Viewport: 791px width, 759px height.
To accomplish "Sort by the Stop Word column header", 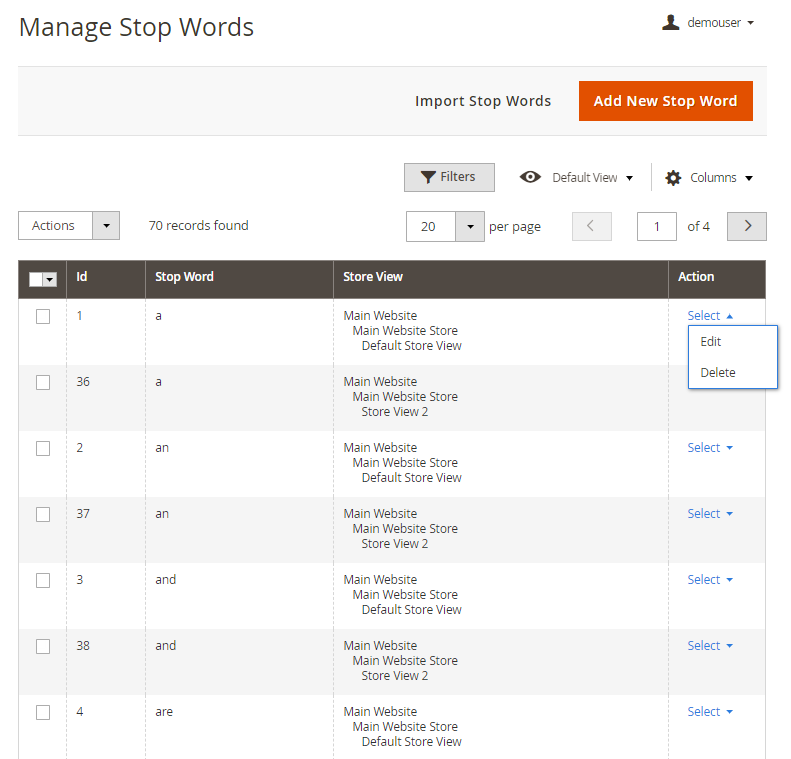I will click(x=184, y=277).
